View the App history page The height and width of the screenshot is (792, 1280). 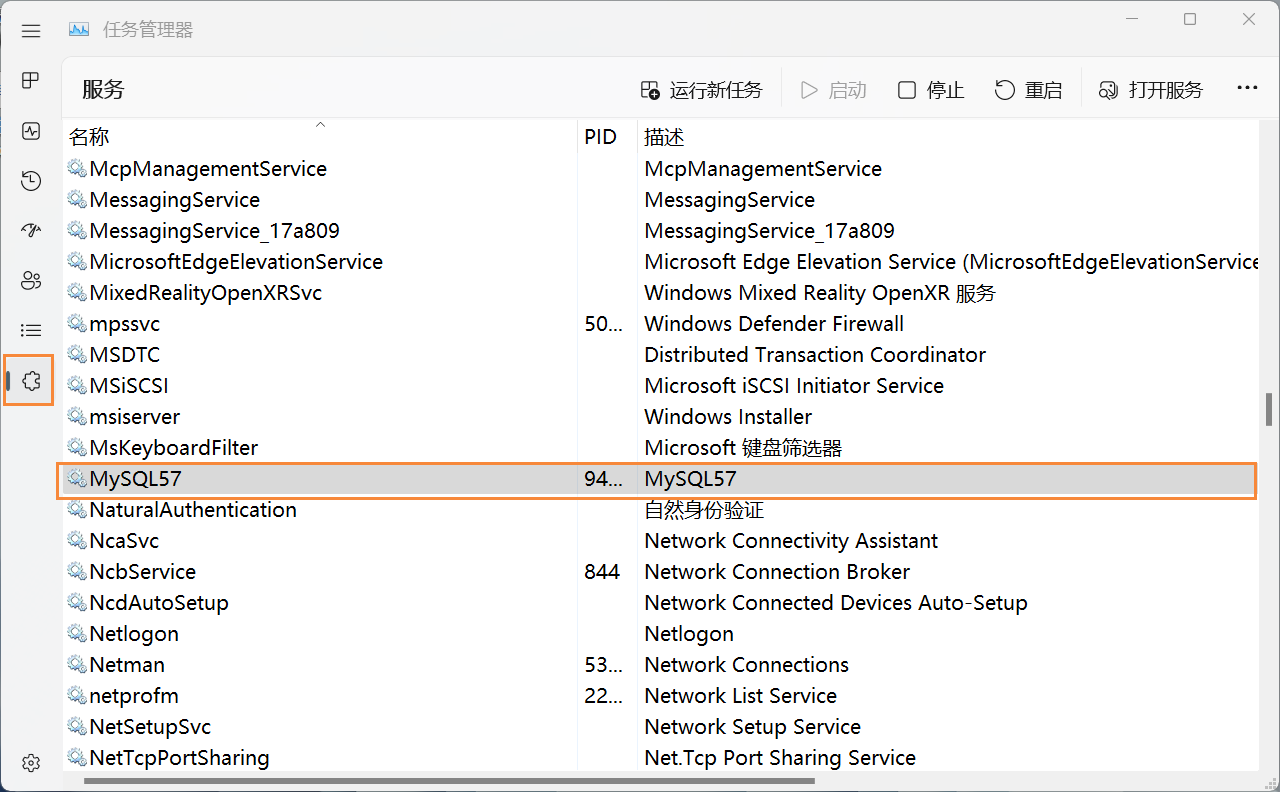(x=30, y=180)
